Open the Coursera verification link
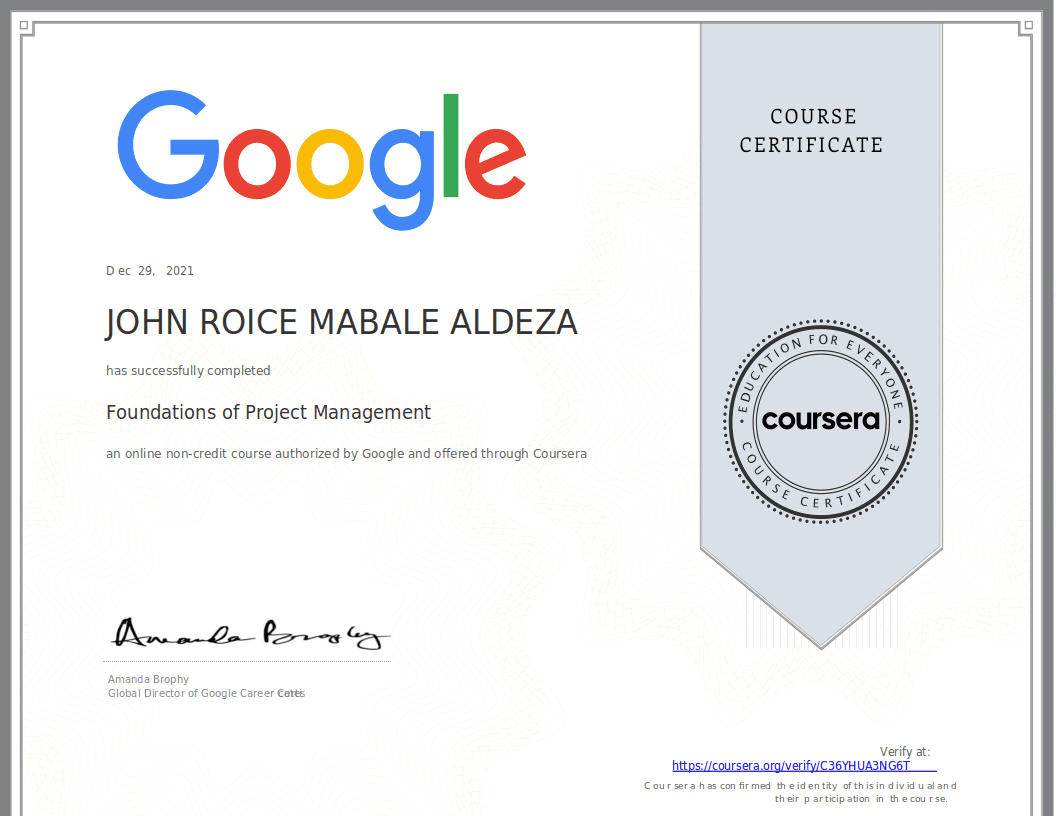Screen dimensions: 1056x816 point(791,765)
